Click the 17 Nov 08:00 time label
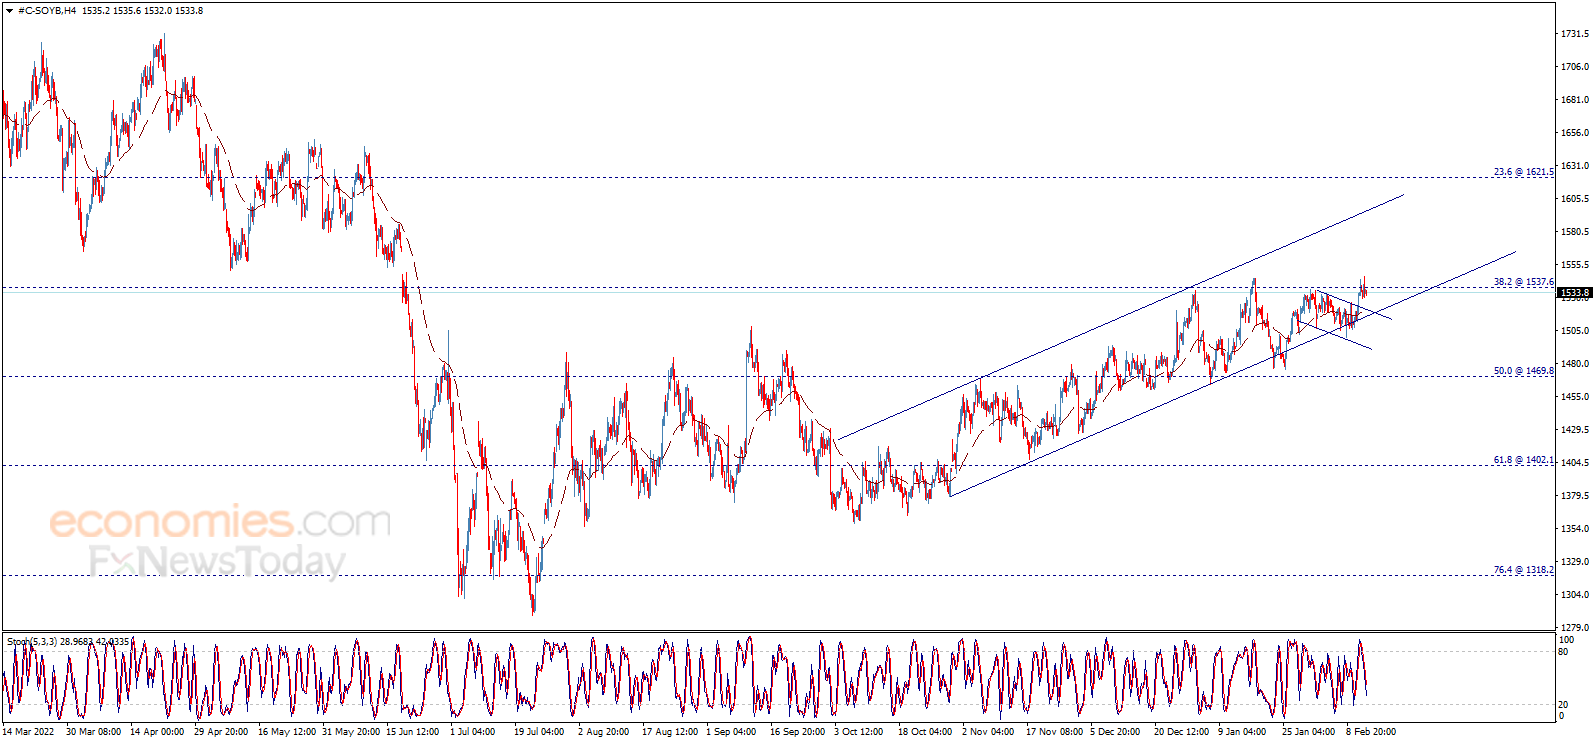 click(1054, 732)
